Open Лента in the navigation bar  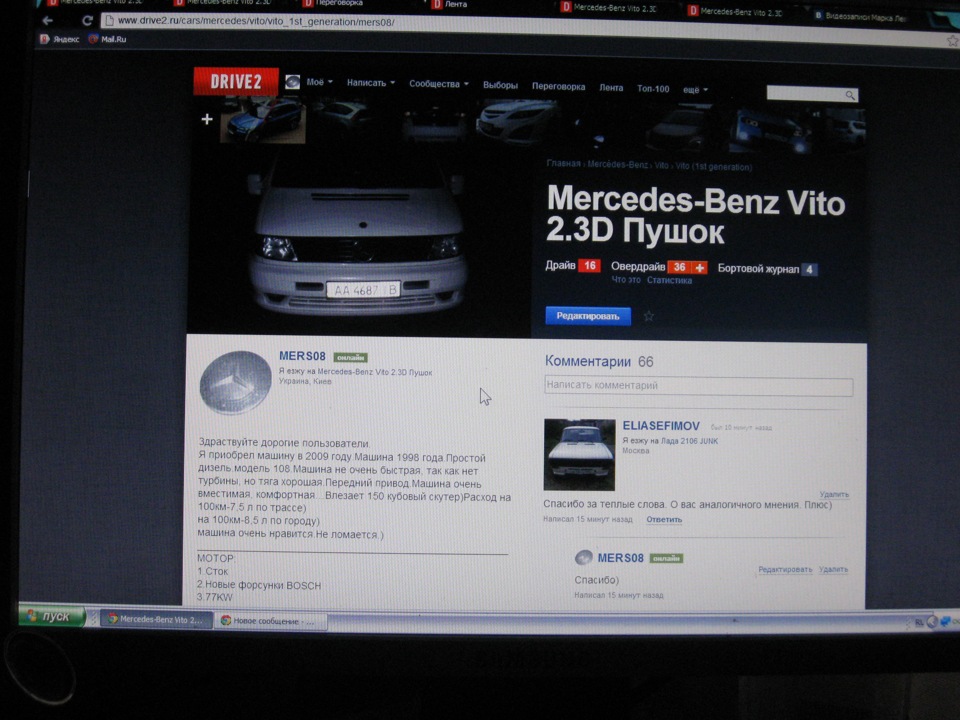click(611, 88)
